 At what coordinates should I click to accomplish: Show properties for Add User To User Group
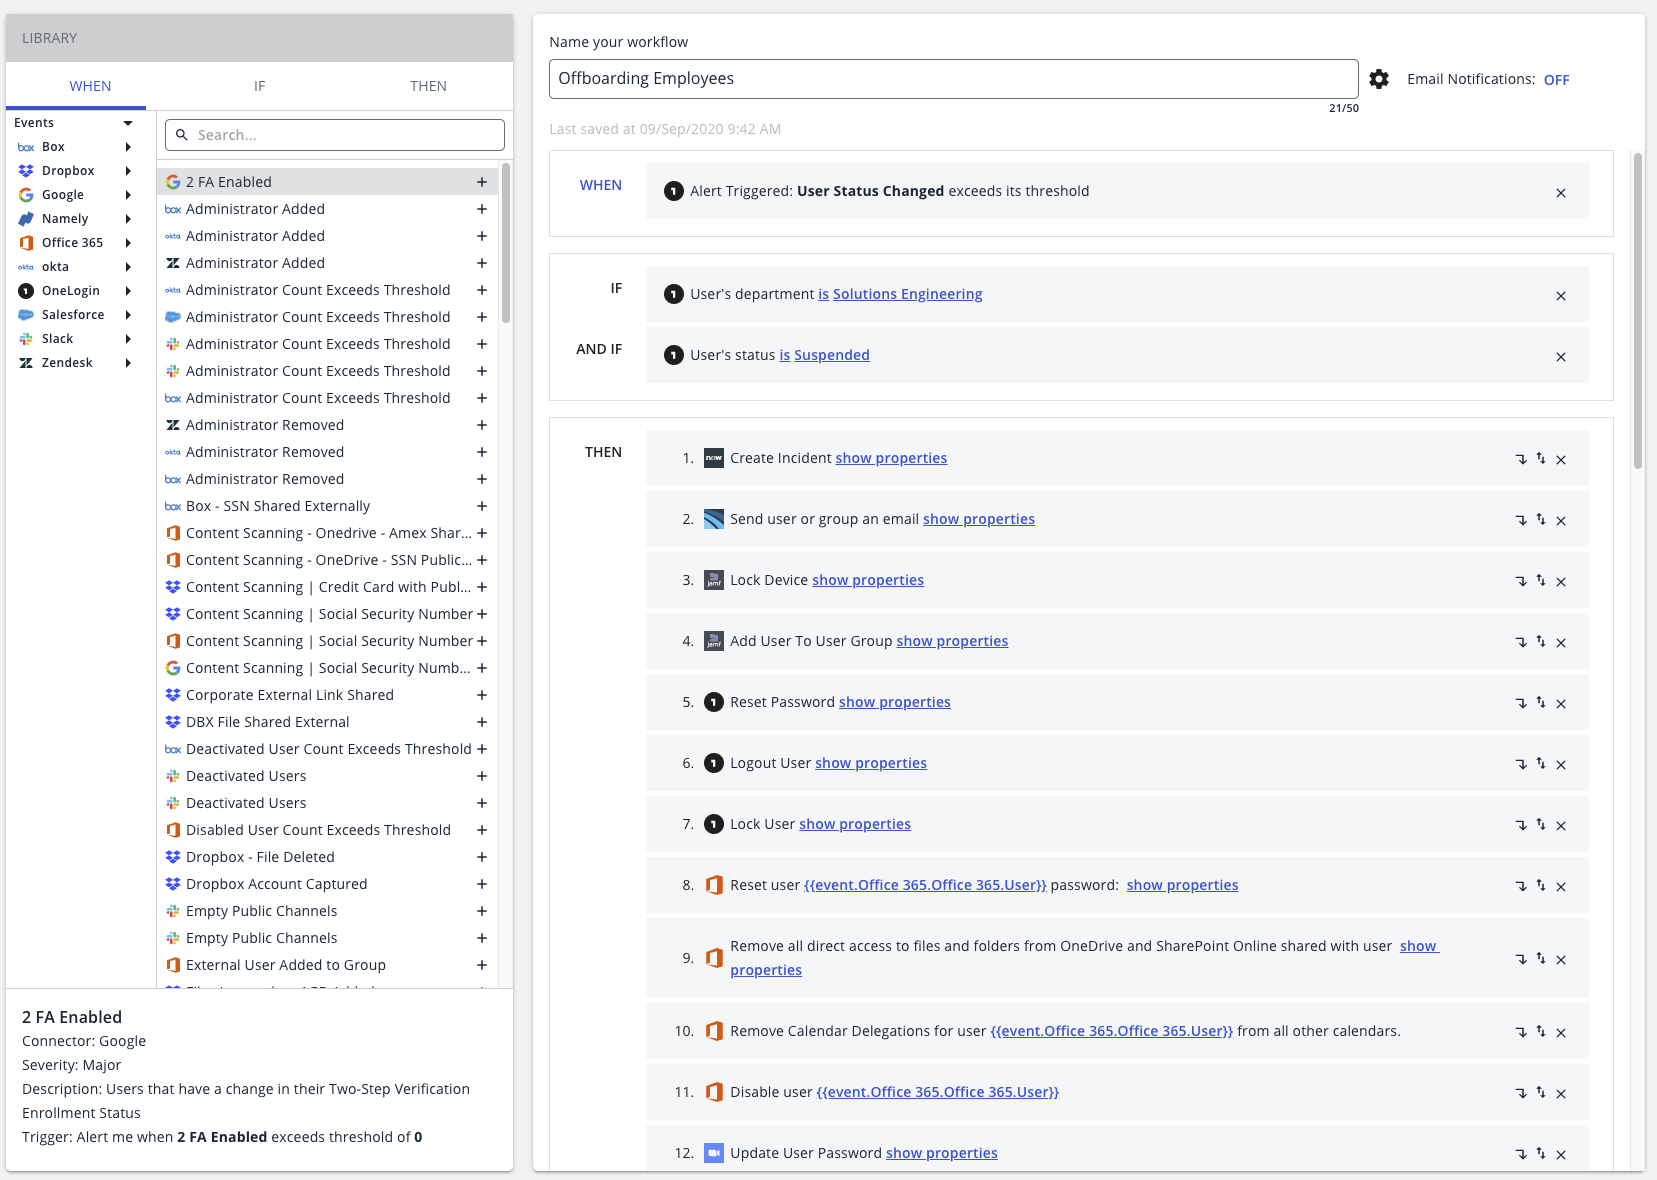pos(952,641)
